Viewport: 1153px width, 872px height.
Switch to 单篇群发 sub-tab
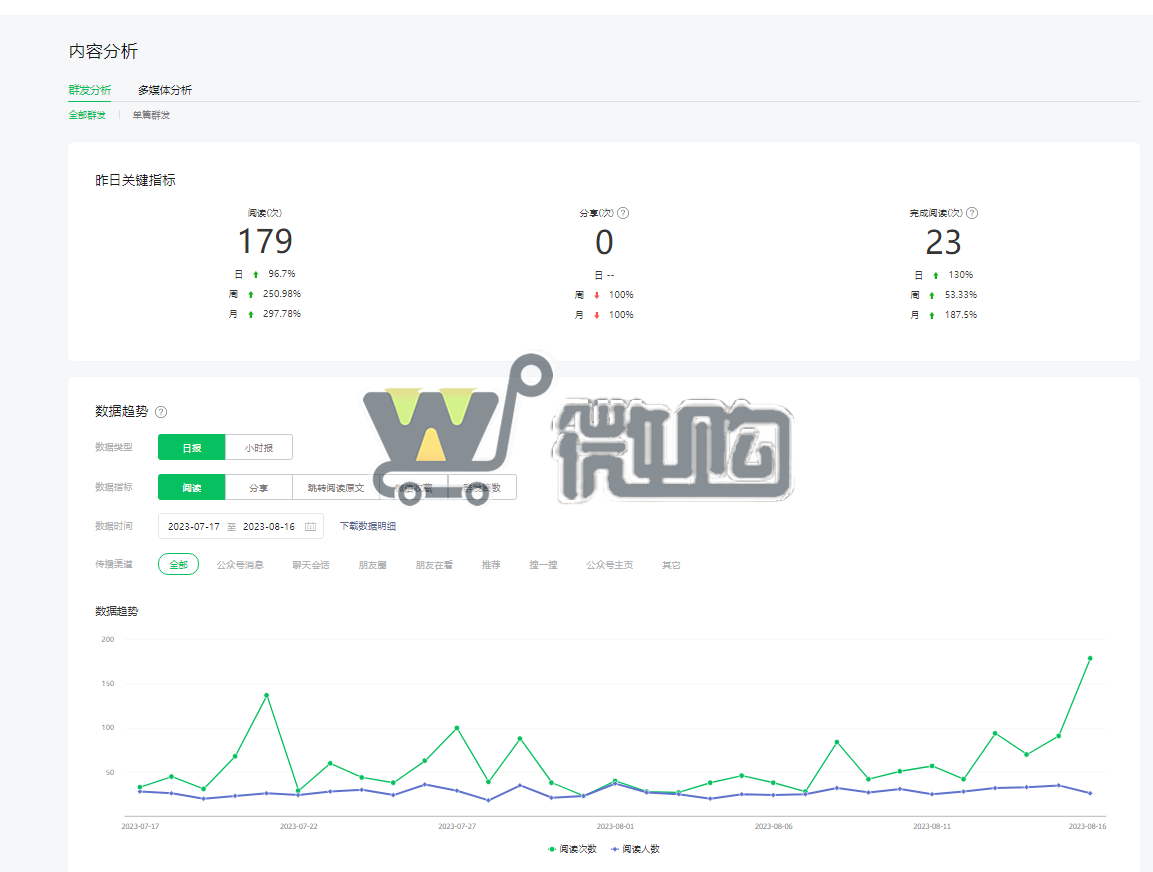tap(151, 115)
